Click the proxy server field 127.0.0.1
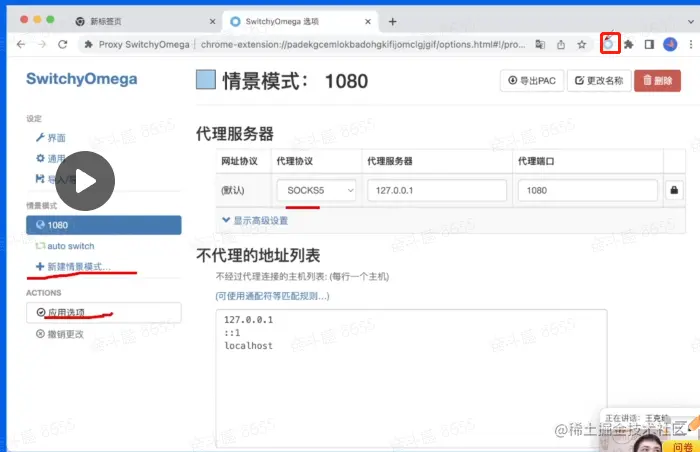The width and height of the screenshot is (700, 452). point(437,190)
